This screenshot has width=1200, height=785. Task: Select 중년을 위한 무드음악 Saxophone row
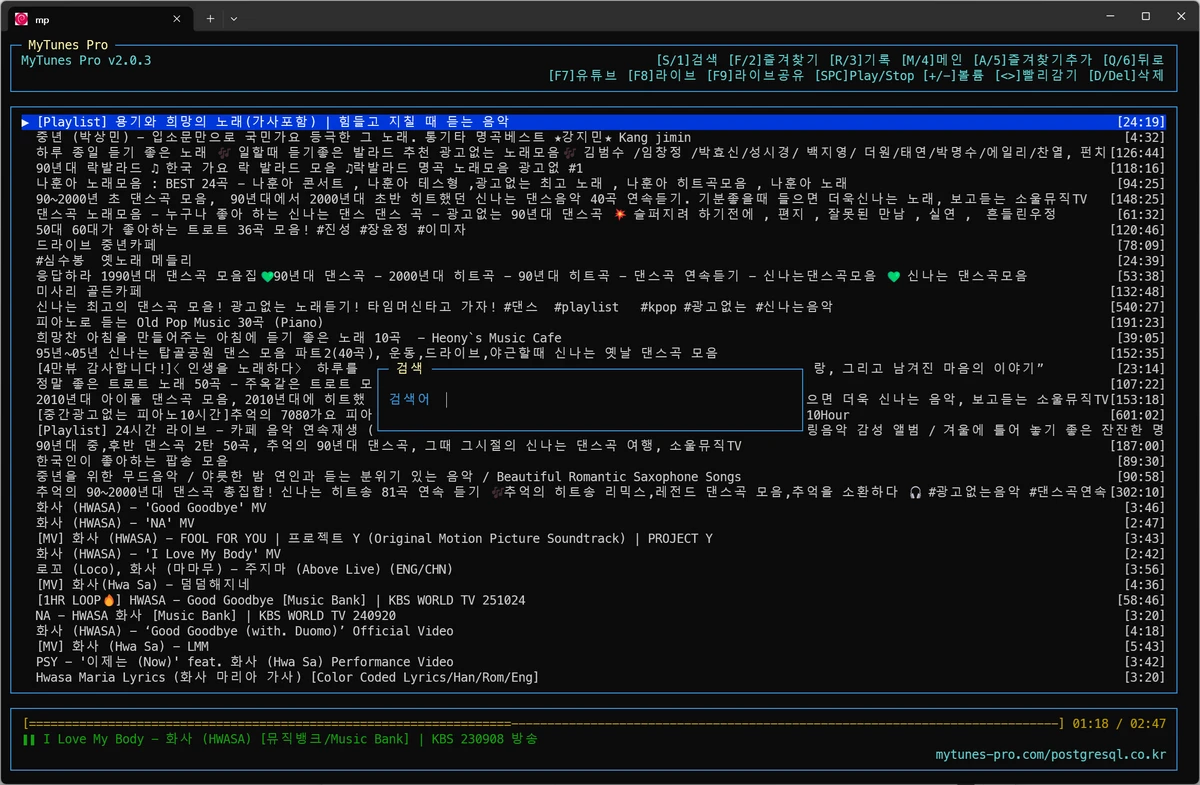coord(593,477)
